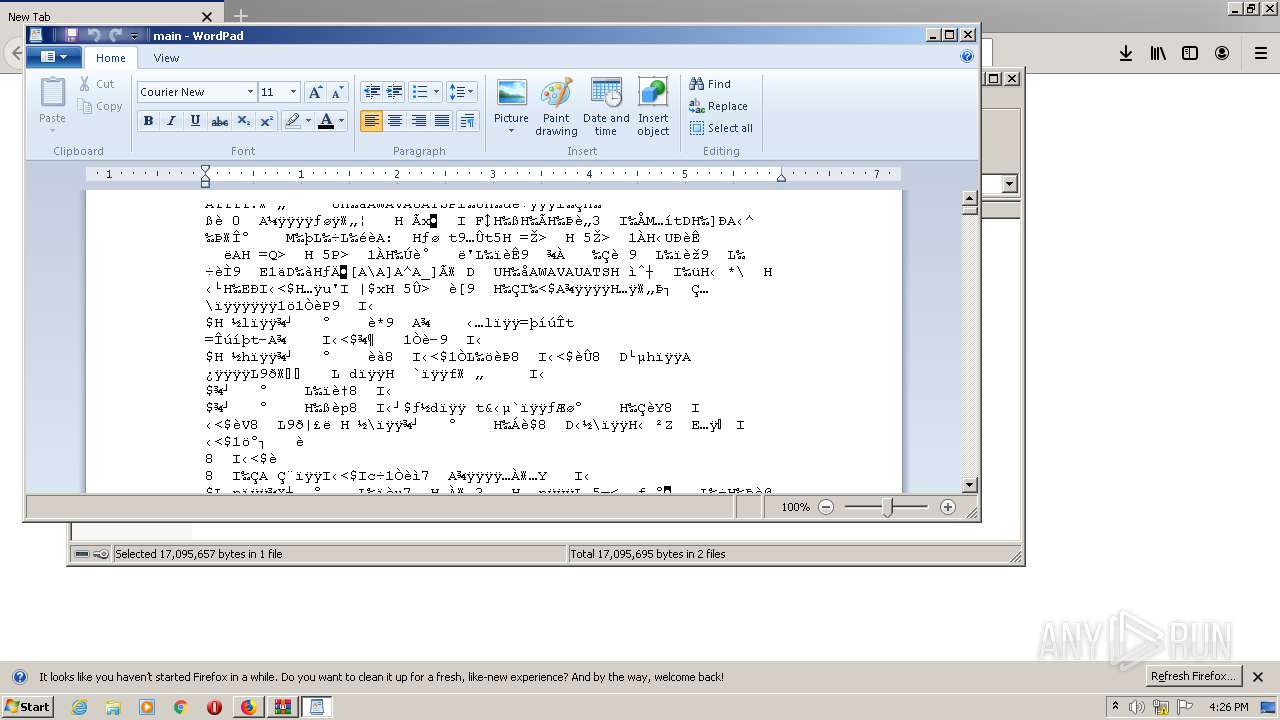
Task: Click the Cut scissors command
Action: click(x=97, y=84)
